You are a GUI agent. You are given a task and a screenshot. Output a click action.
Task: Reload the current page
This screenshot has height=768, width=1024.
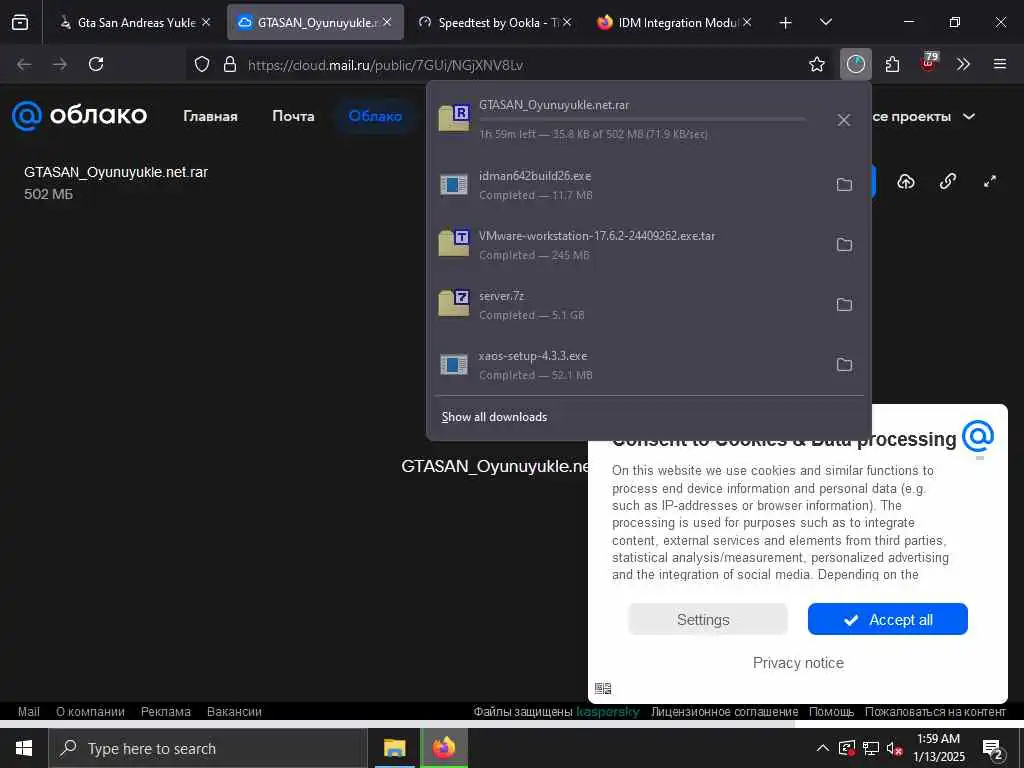(x=96, y=64)
